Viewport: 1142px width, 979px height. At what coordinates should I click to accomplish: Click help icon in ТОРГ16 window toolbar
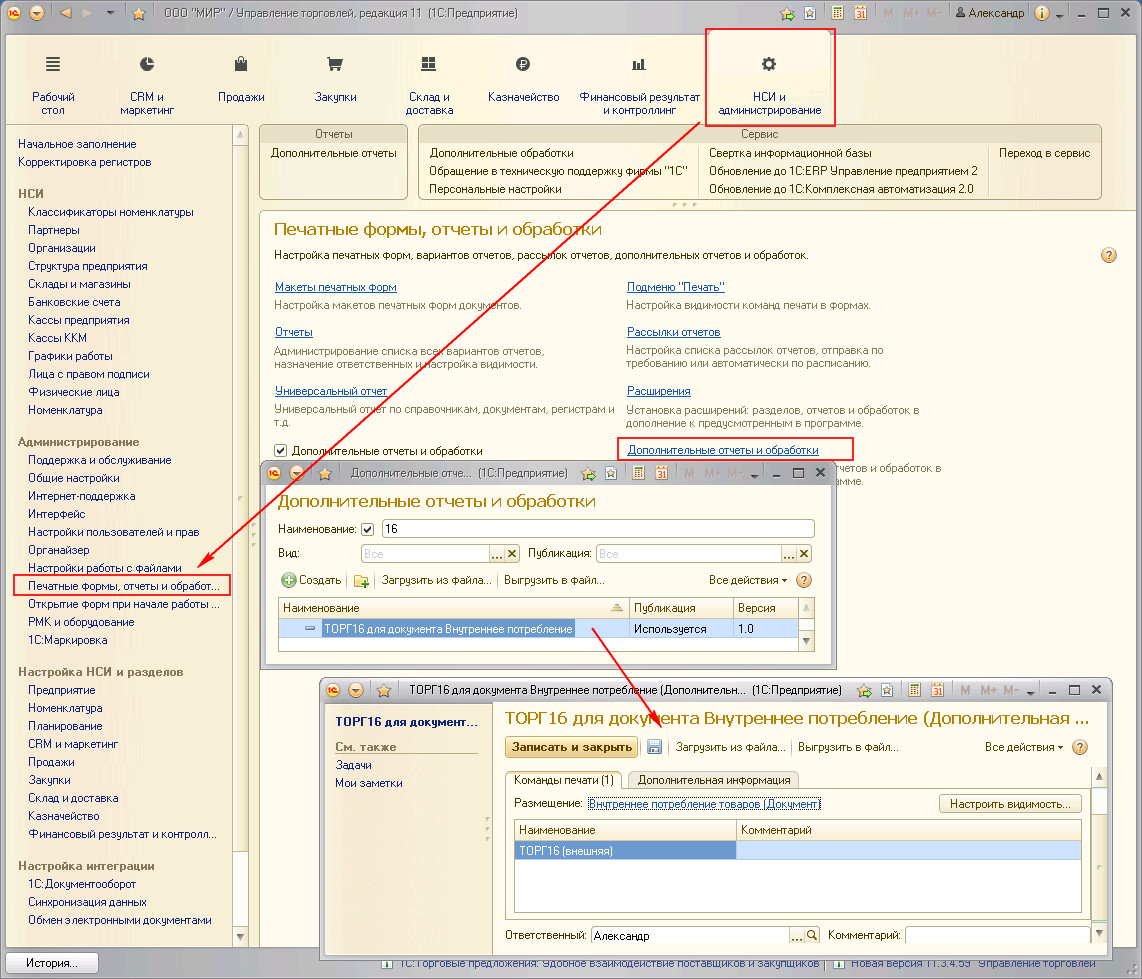(x=1080, y=747)
